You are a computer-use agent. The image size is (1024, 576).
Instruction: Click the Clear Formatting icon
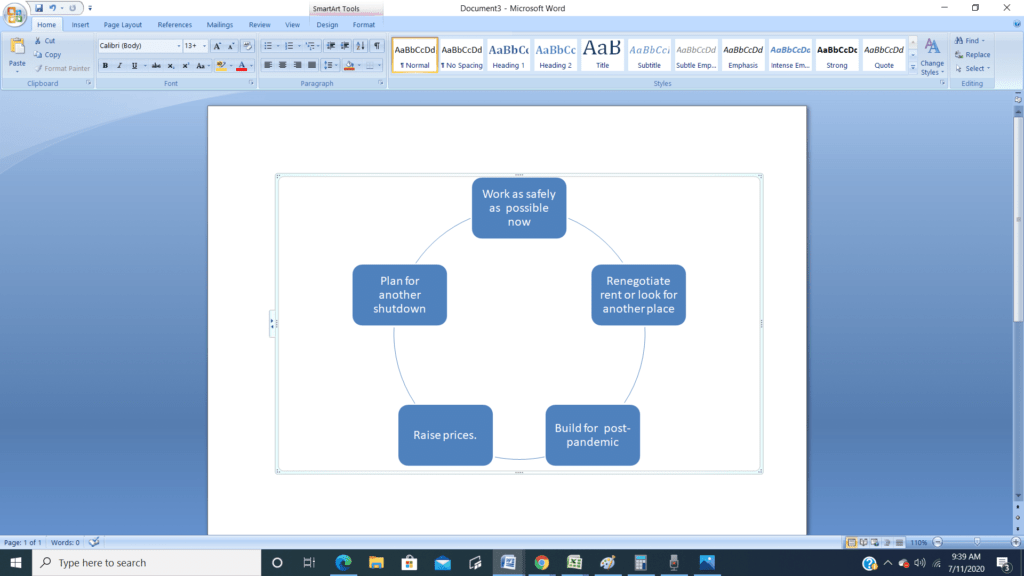coord(247,46)
